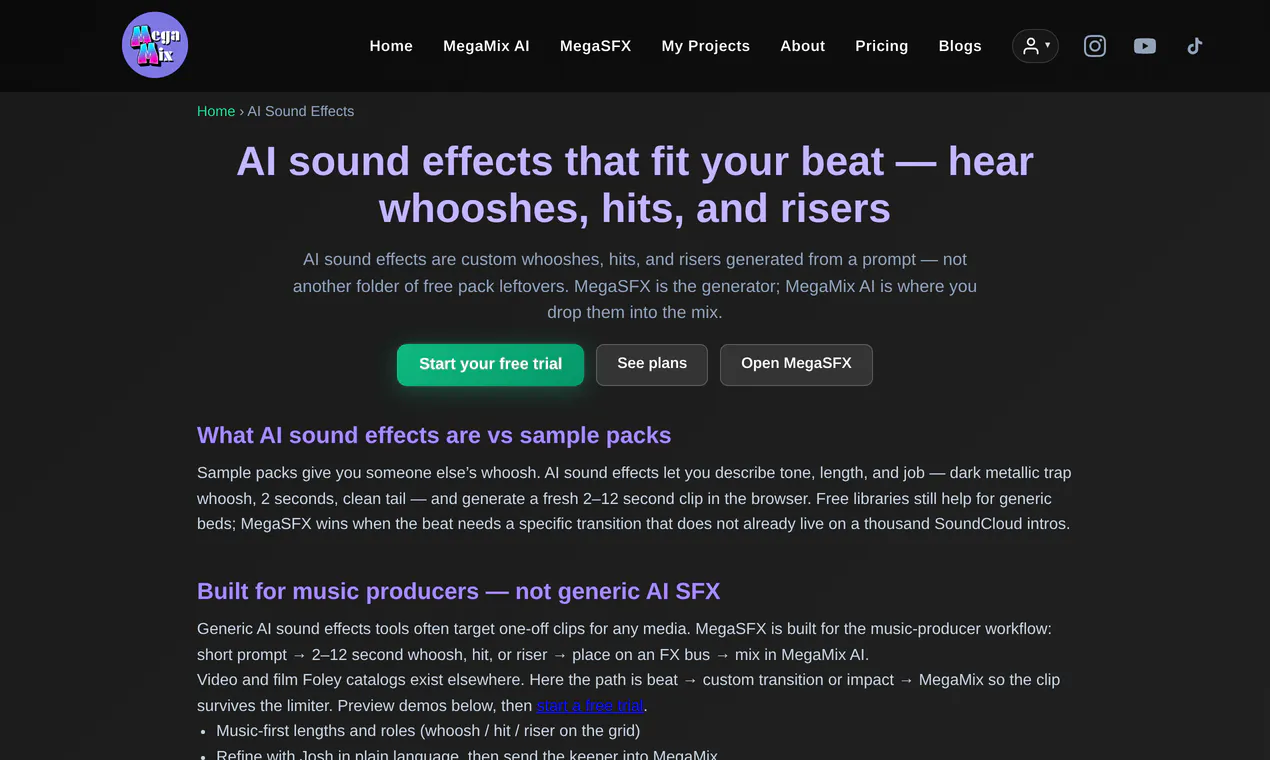Click bullet 'Music-first lengths and roles'
The height and width of the screenshot is (760, 1270).
pyautogui.click(x=428, y=731)
